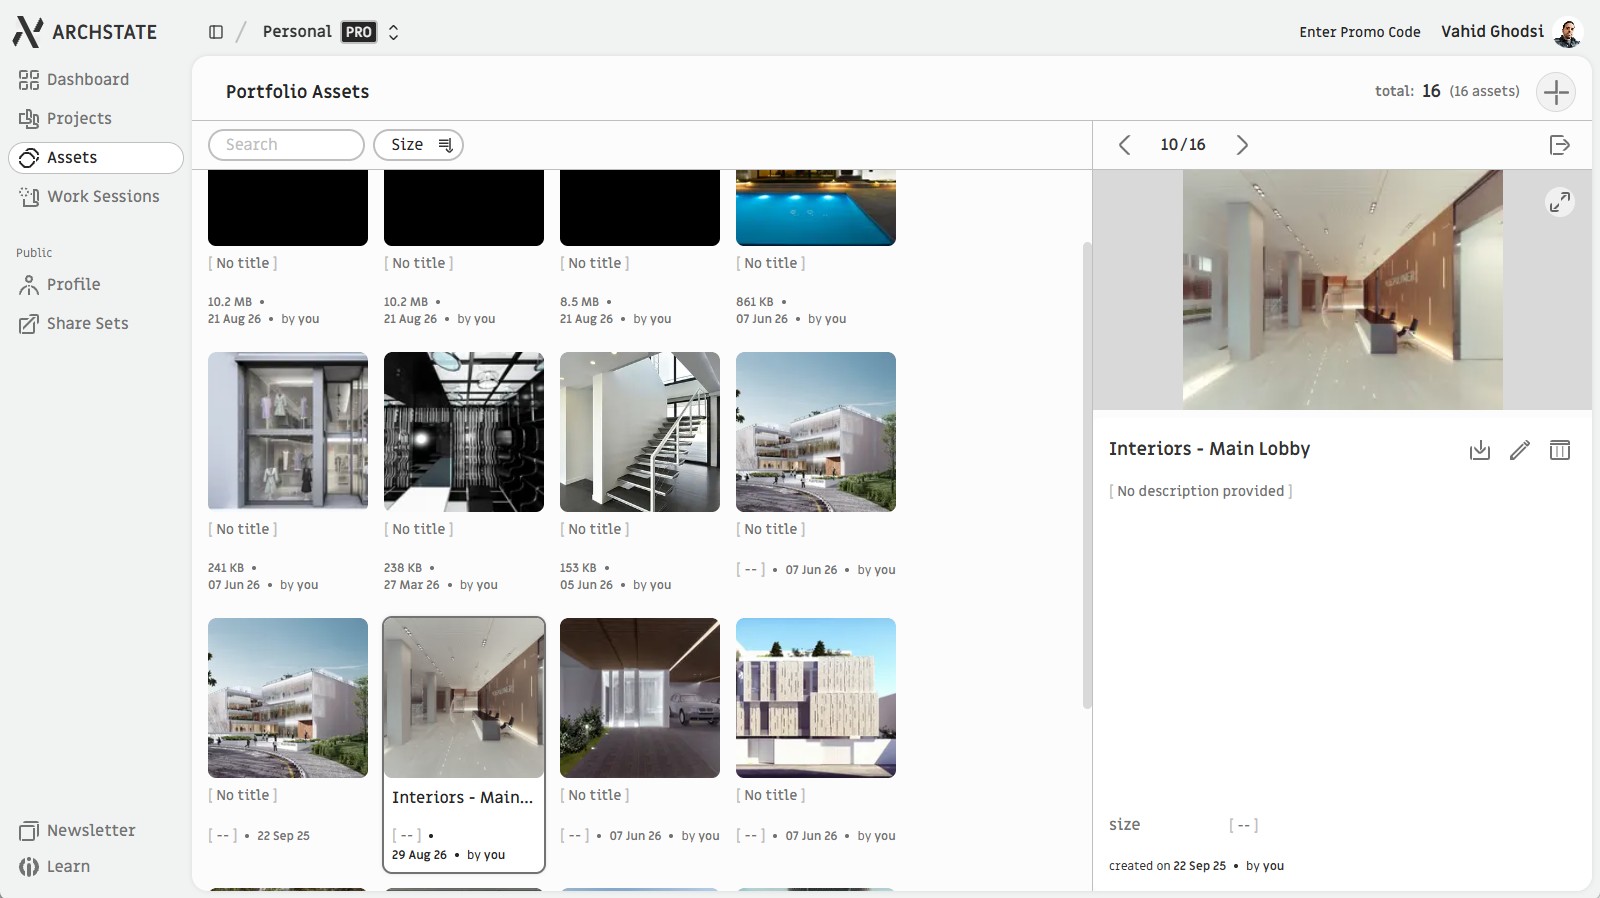1600x898 pixels.
Task: Click the 10/16 asset counter
Action: [1183, 145]
